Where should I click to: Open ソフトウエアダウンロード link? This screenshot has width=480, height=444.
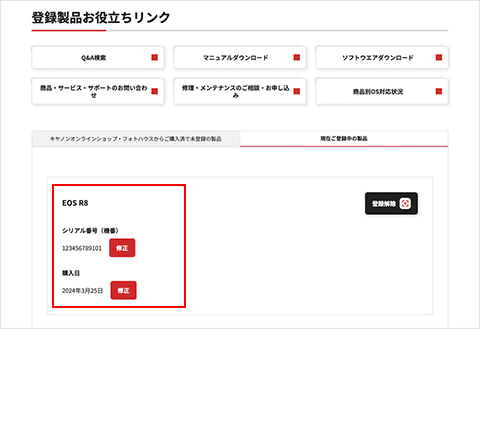[382, 58]
